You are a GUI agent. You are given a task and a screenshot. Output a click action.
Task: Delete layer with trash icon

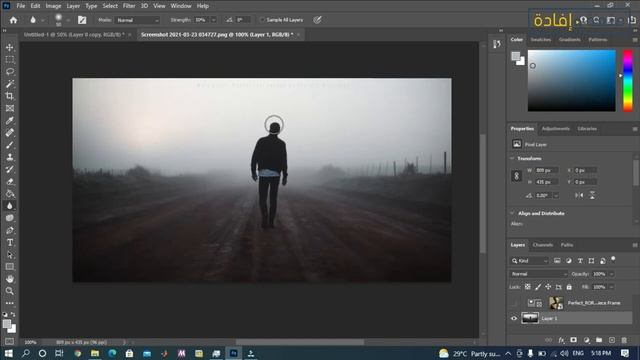[x=624, y=340]
